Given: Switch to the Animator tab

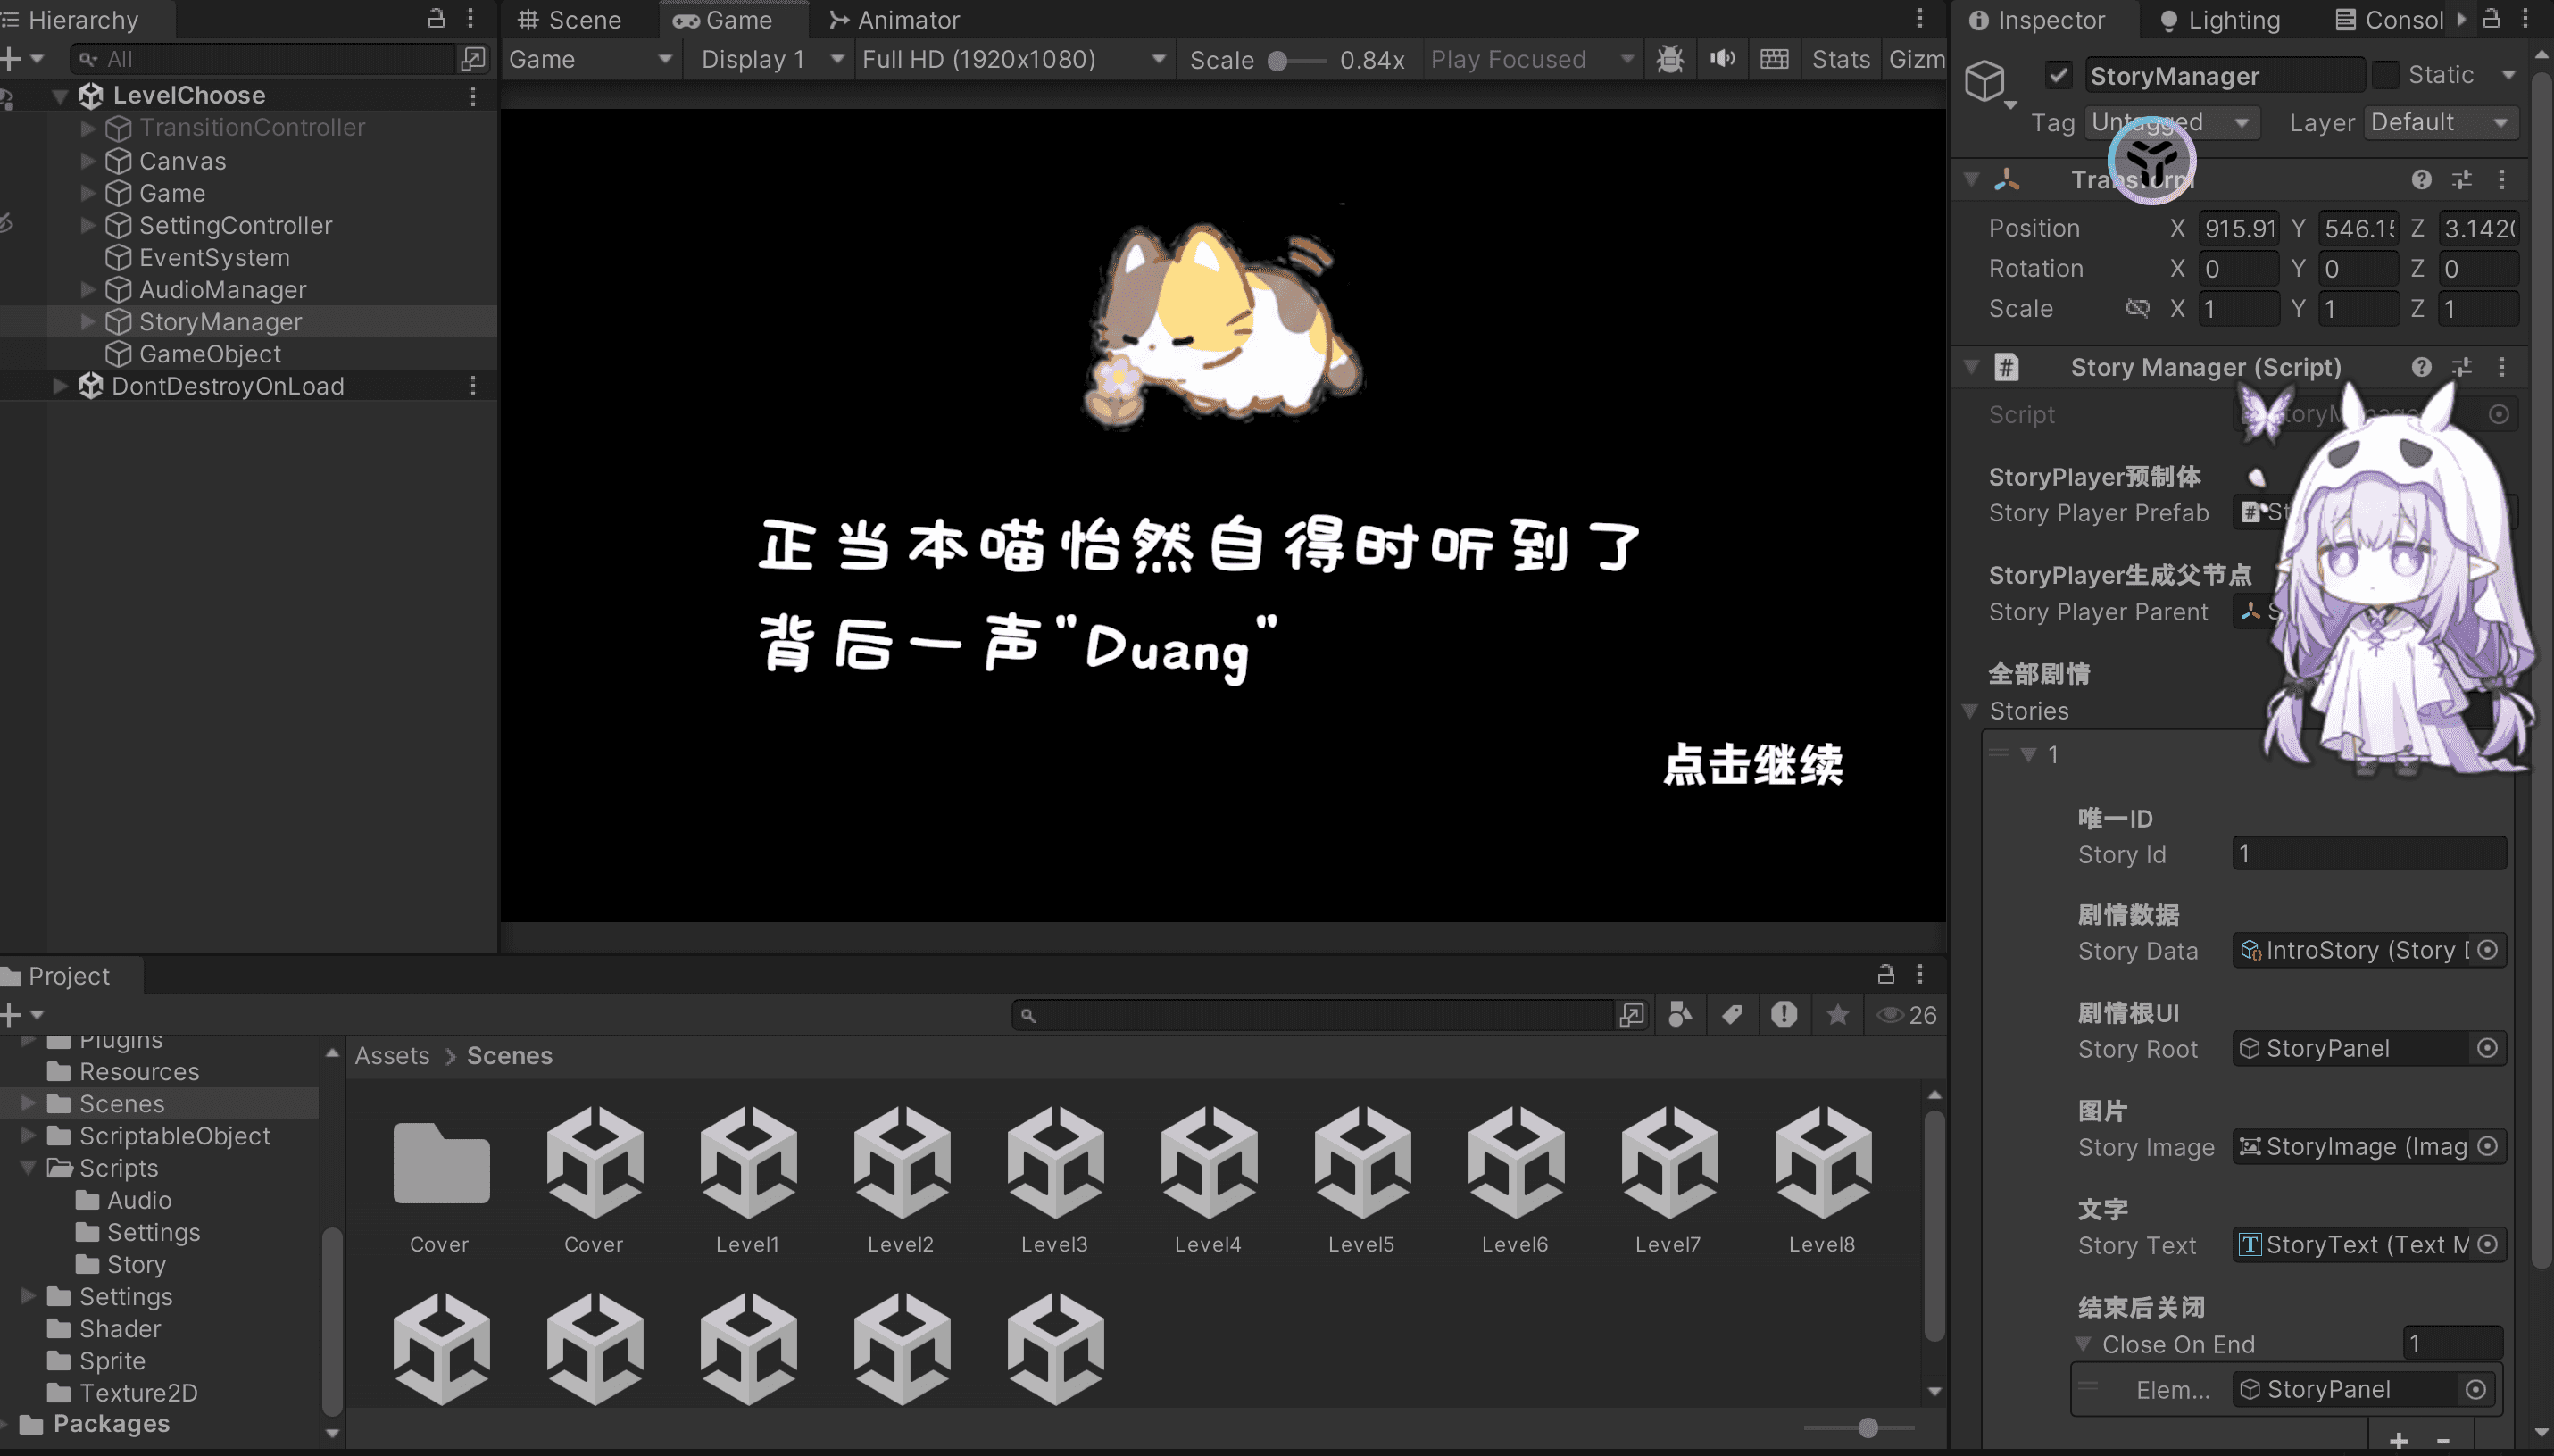Looking at the screenshot, I should point(895,20).
